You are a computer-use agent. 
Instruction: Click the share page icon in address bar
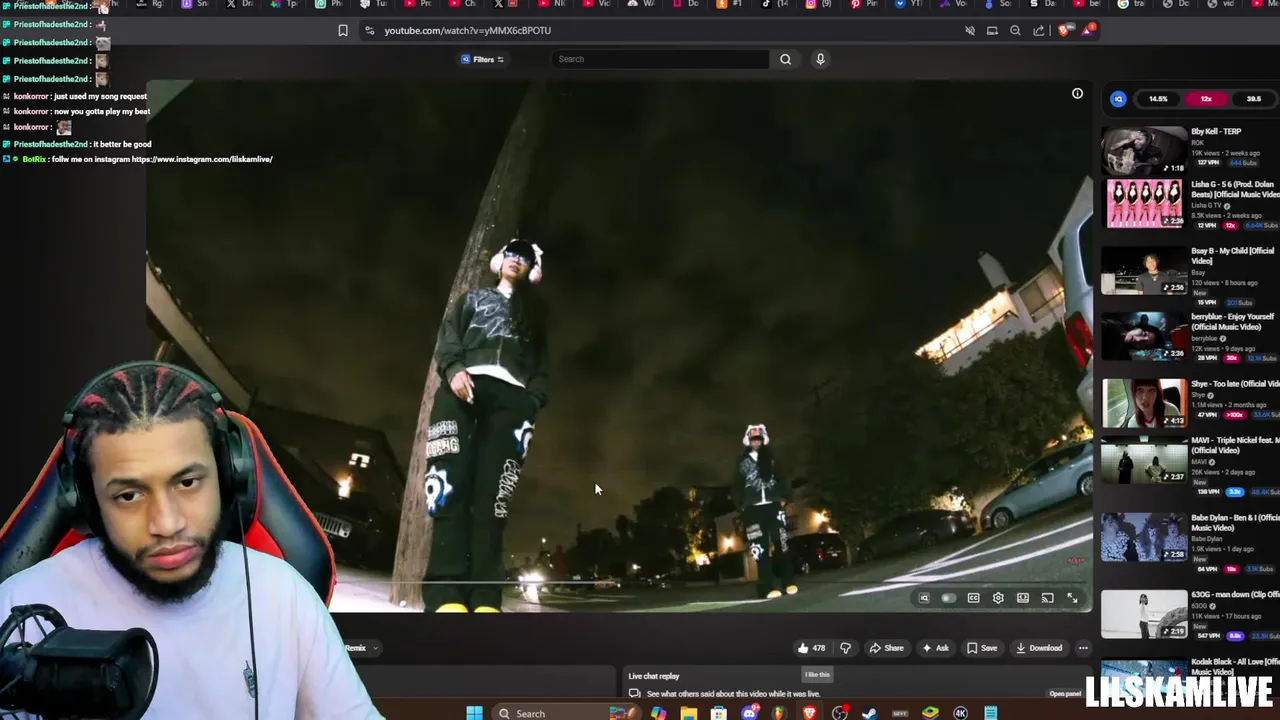pos(1039,30)
